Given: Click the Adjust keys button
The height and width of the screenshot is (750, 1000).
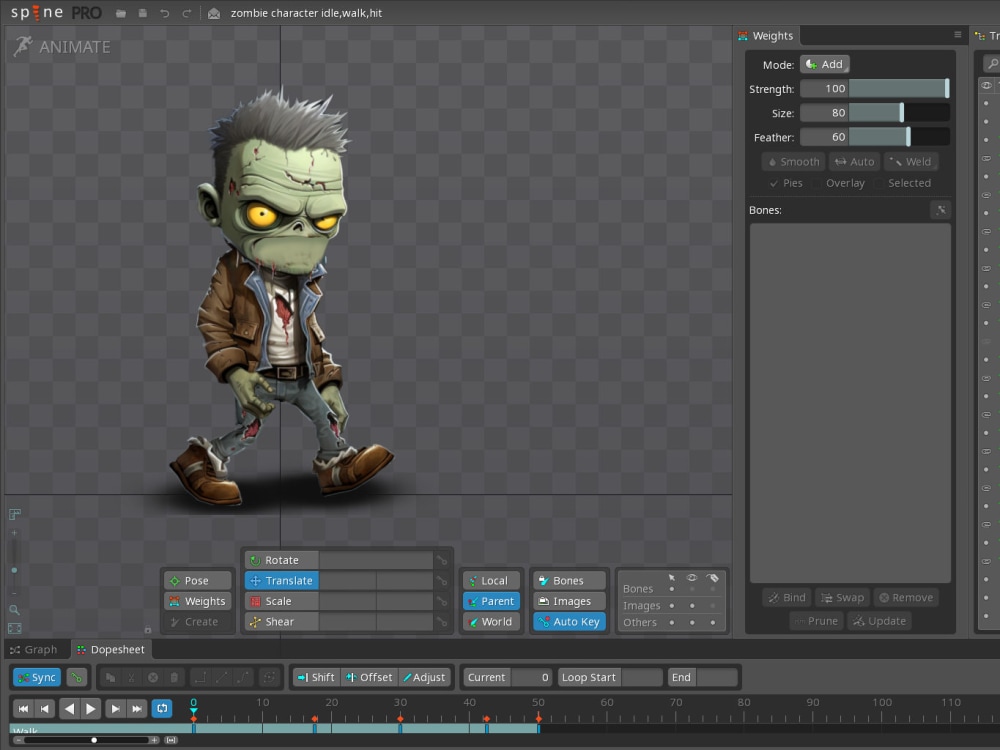Looking at the screenshot, I should [424, 677].
